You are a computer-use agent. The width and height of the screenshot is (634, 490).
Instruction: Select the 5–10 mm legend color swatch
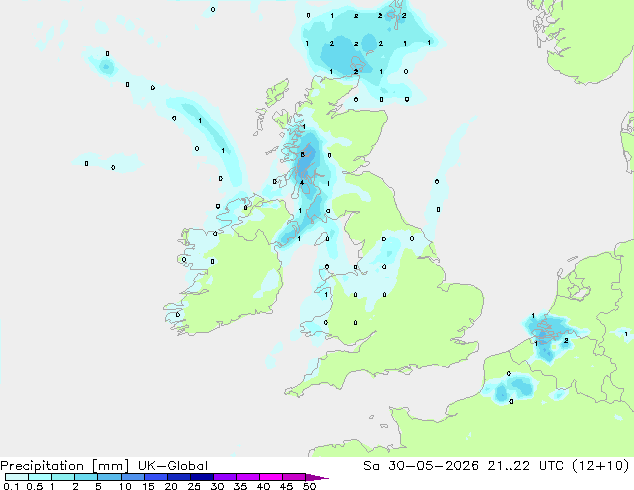[x=109, y=477]
